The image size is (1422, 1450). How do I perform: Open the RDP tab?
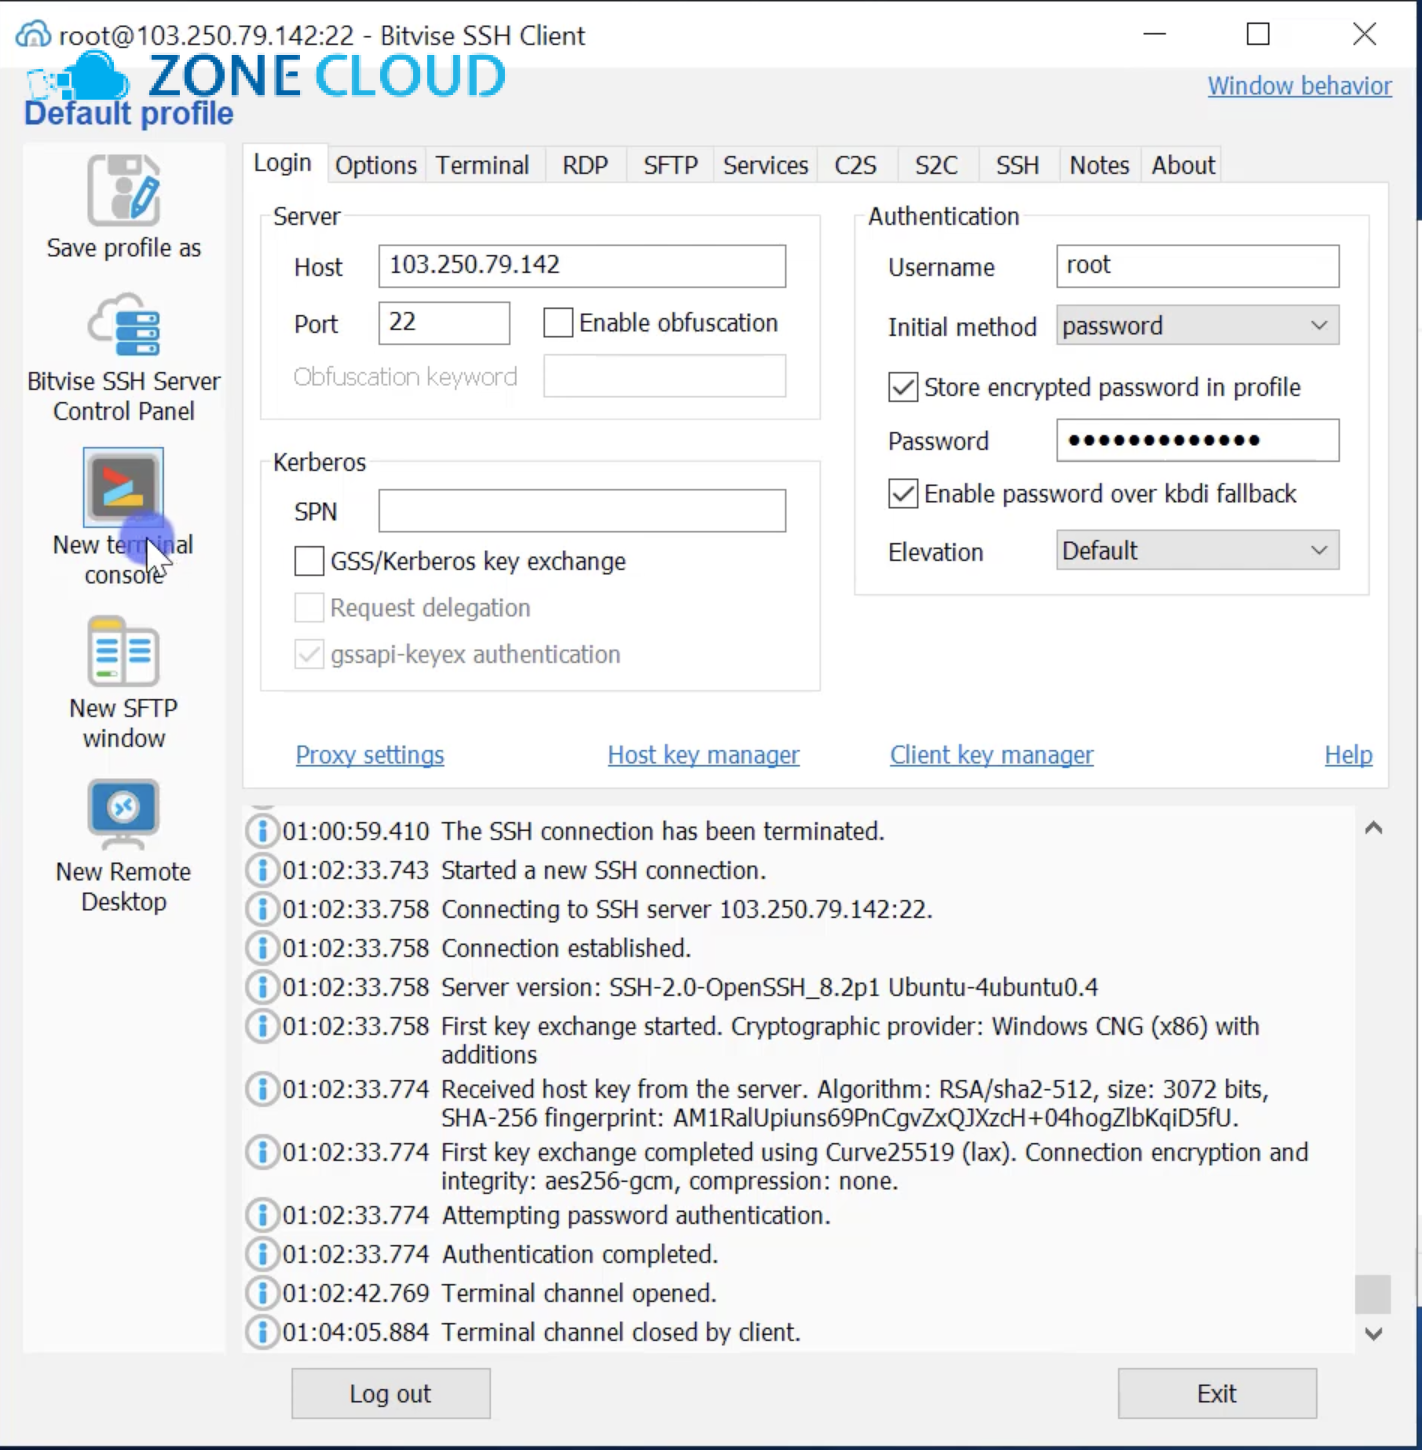(x=585, y=165)
